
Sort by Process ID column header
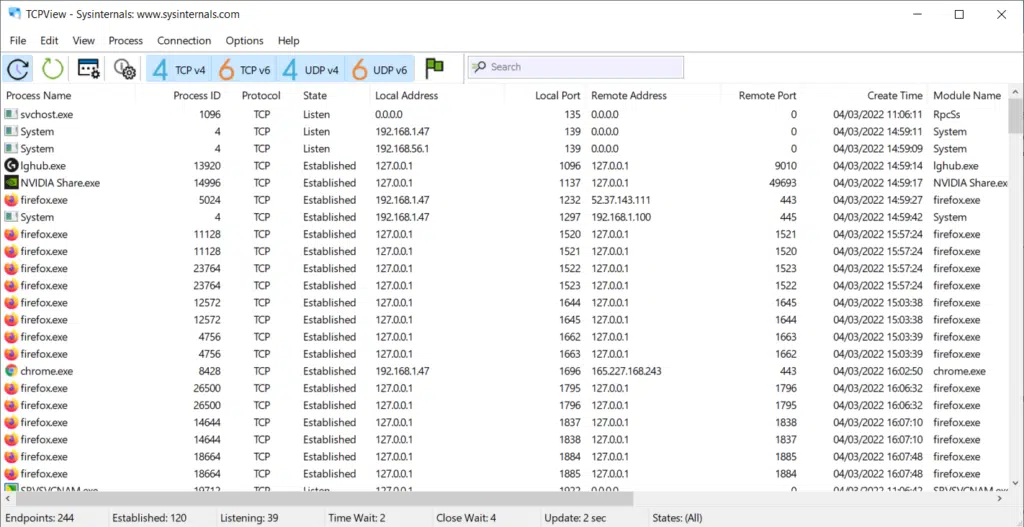(x=197, y=95)
